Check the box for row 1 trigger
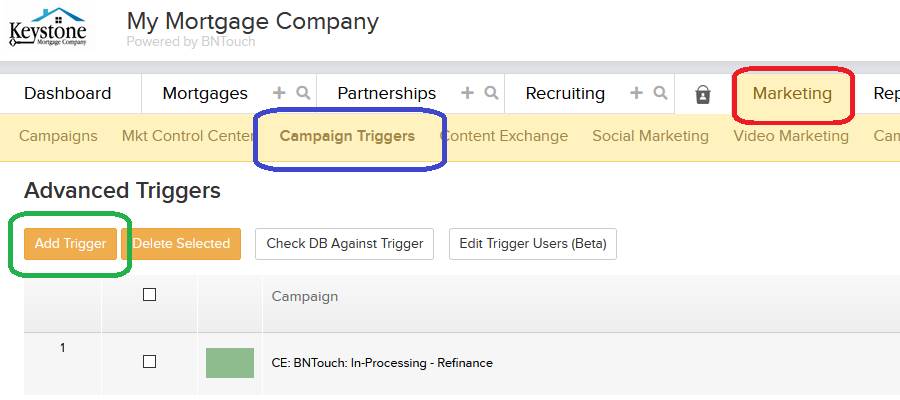900x400 pixels. click(149, 362)
